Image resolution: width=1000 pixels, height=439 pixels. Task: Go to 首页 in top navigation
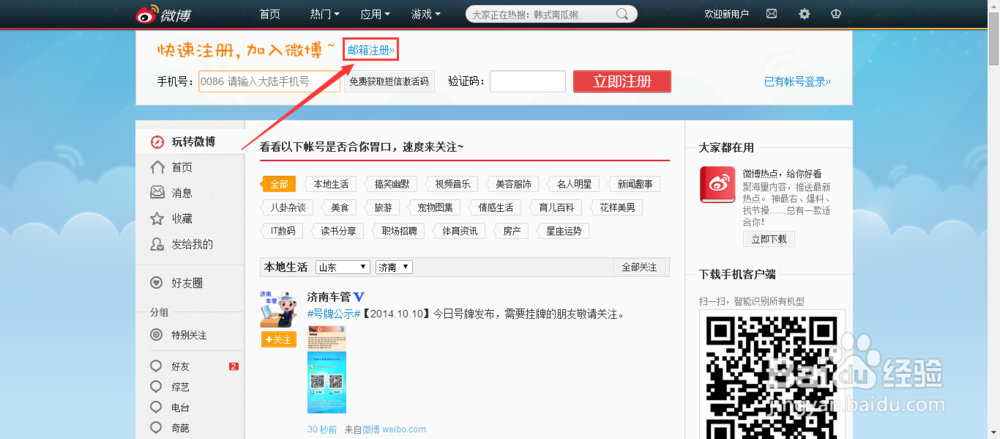point(270,13)
